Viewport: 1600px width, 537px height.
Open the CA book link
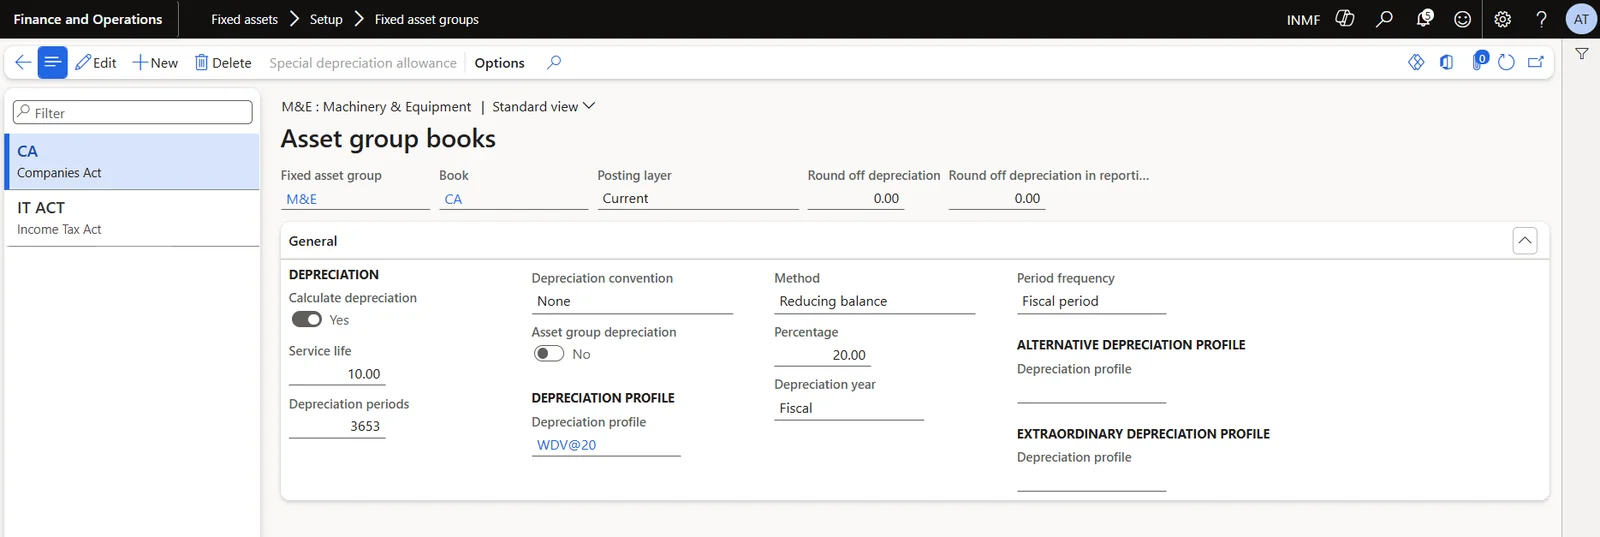pos(453,199)
